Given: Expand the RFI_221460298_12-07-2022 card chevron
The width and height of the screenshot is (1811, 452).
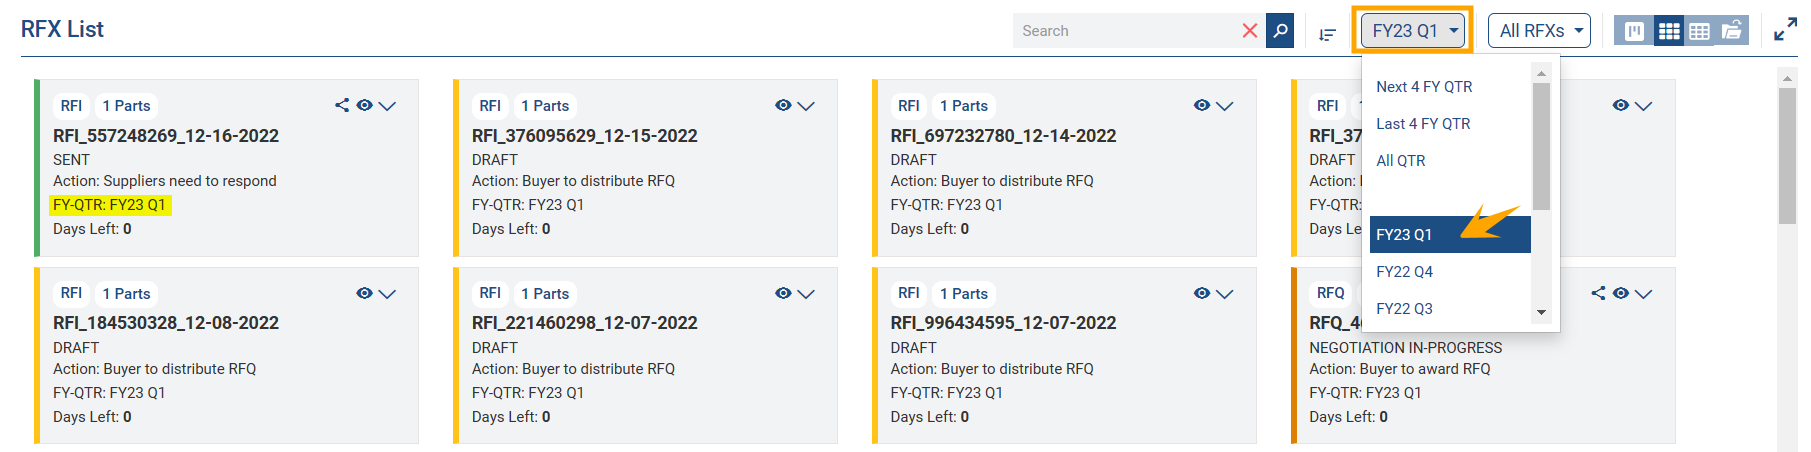Looking at the screenshot, I should [x=806, y=294].
